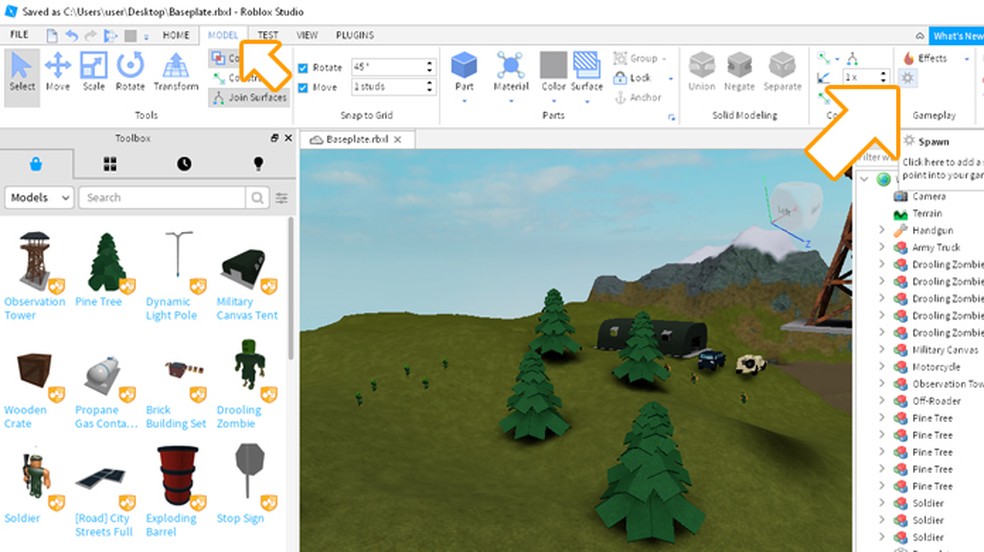Switch to the TEST ribbon tab

pyautogui.click(x=268, y=35)
